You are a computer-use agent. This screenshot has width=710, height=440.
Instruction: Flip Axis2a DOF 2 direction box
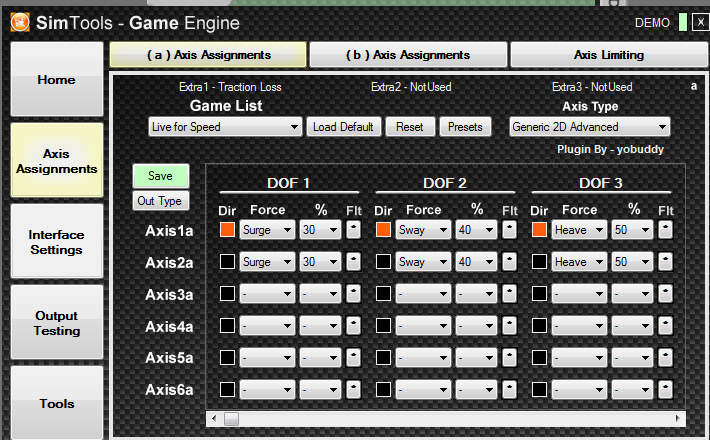pyautogui.click(x=384, y=262)
